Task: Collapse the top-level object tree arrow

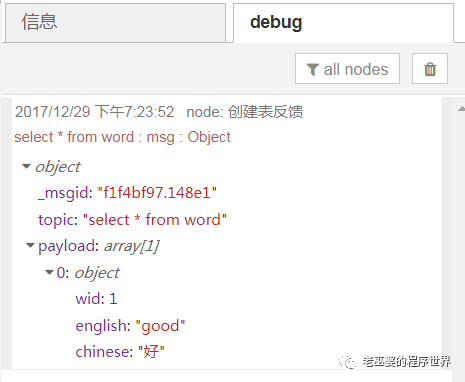Action: click(x=26, y=166)
